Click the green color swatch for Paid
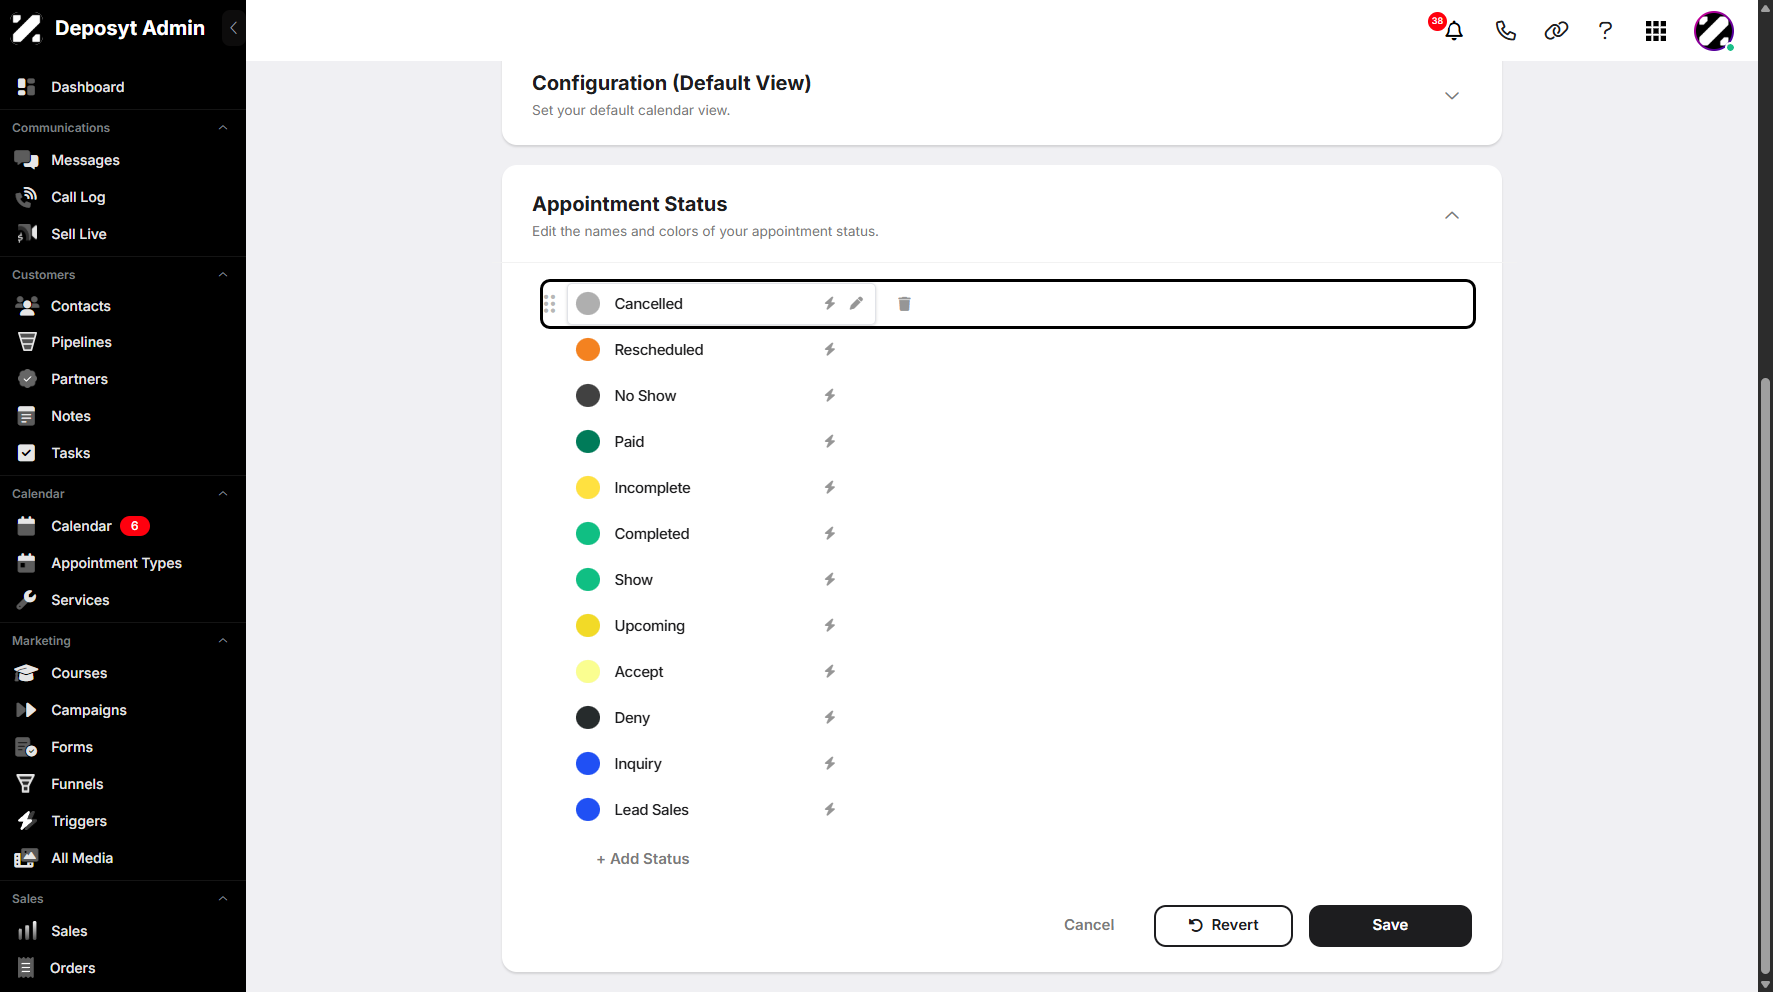Viewport: 1773px width, 992px height. coord(588,441)
